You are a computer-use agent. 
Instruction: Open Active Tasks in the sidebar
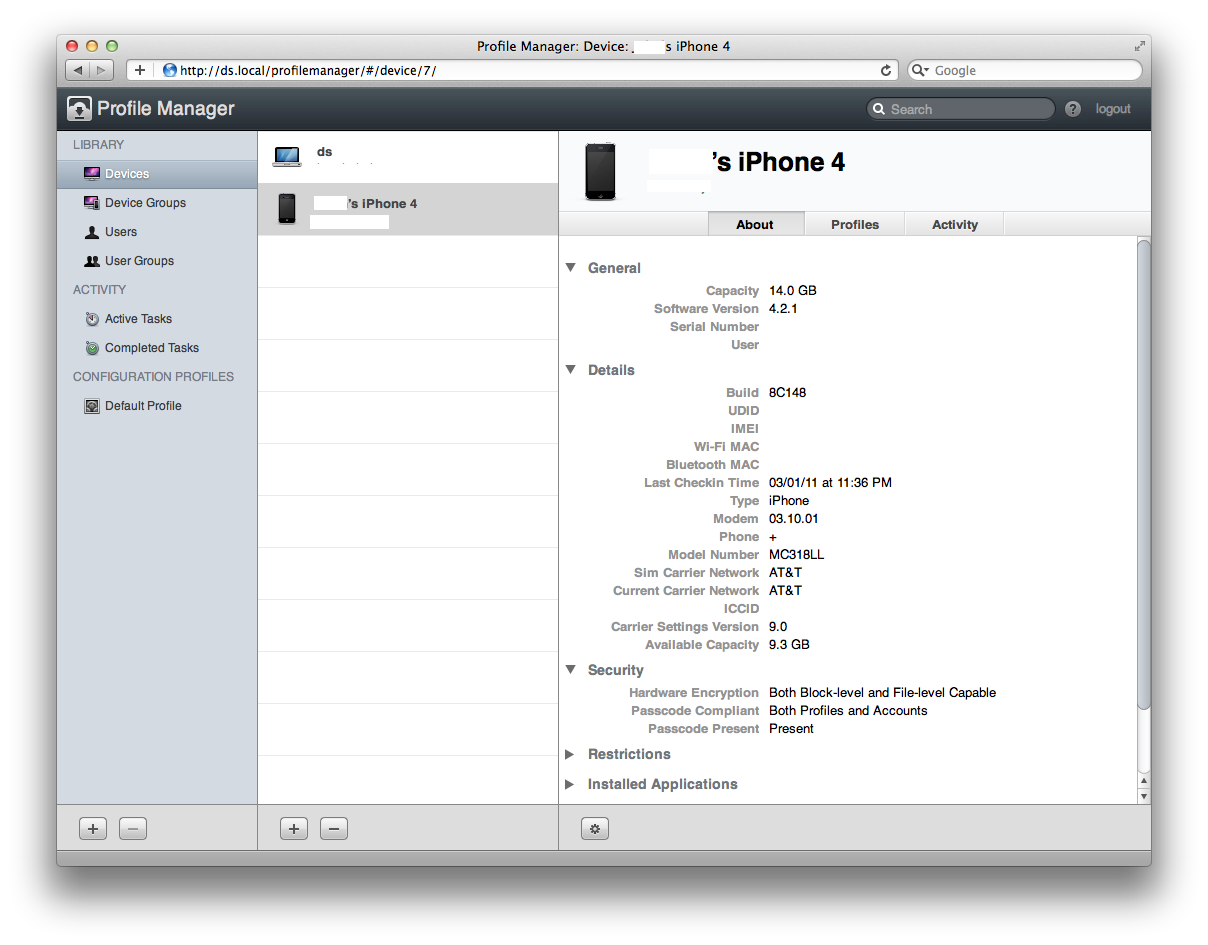pyautogui.click(x=157, y=319)
